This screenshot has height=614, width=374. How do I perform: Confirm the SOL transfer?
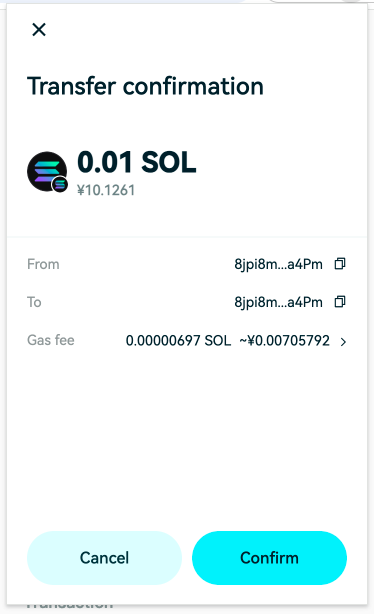[269, 558]
